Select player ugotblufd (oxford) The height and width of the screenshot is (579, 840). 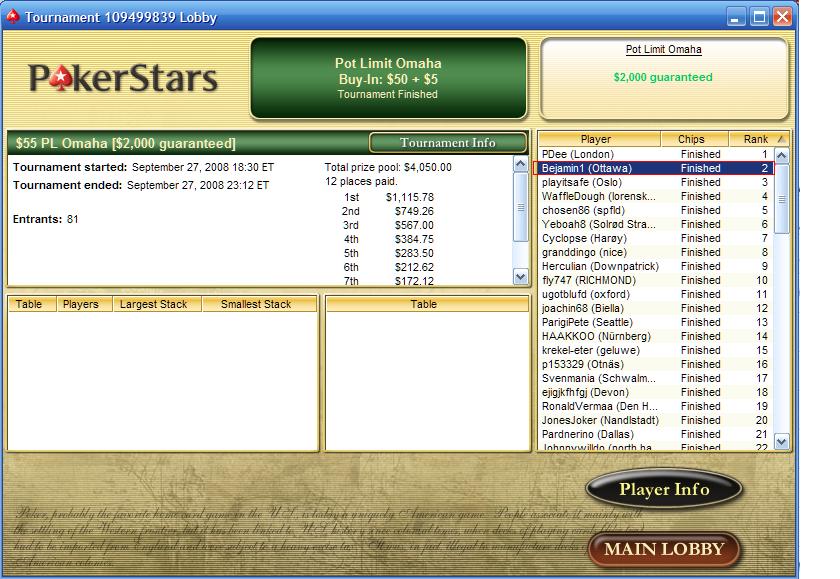[655, 294]
